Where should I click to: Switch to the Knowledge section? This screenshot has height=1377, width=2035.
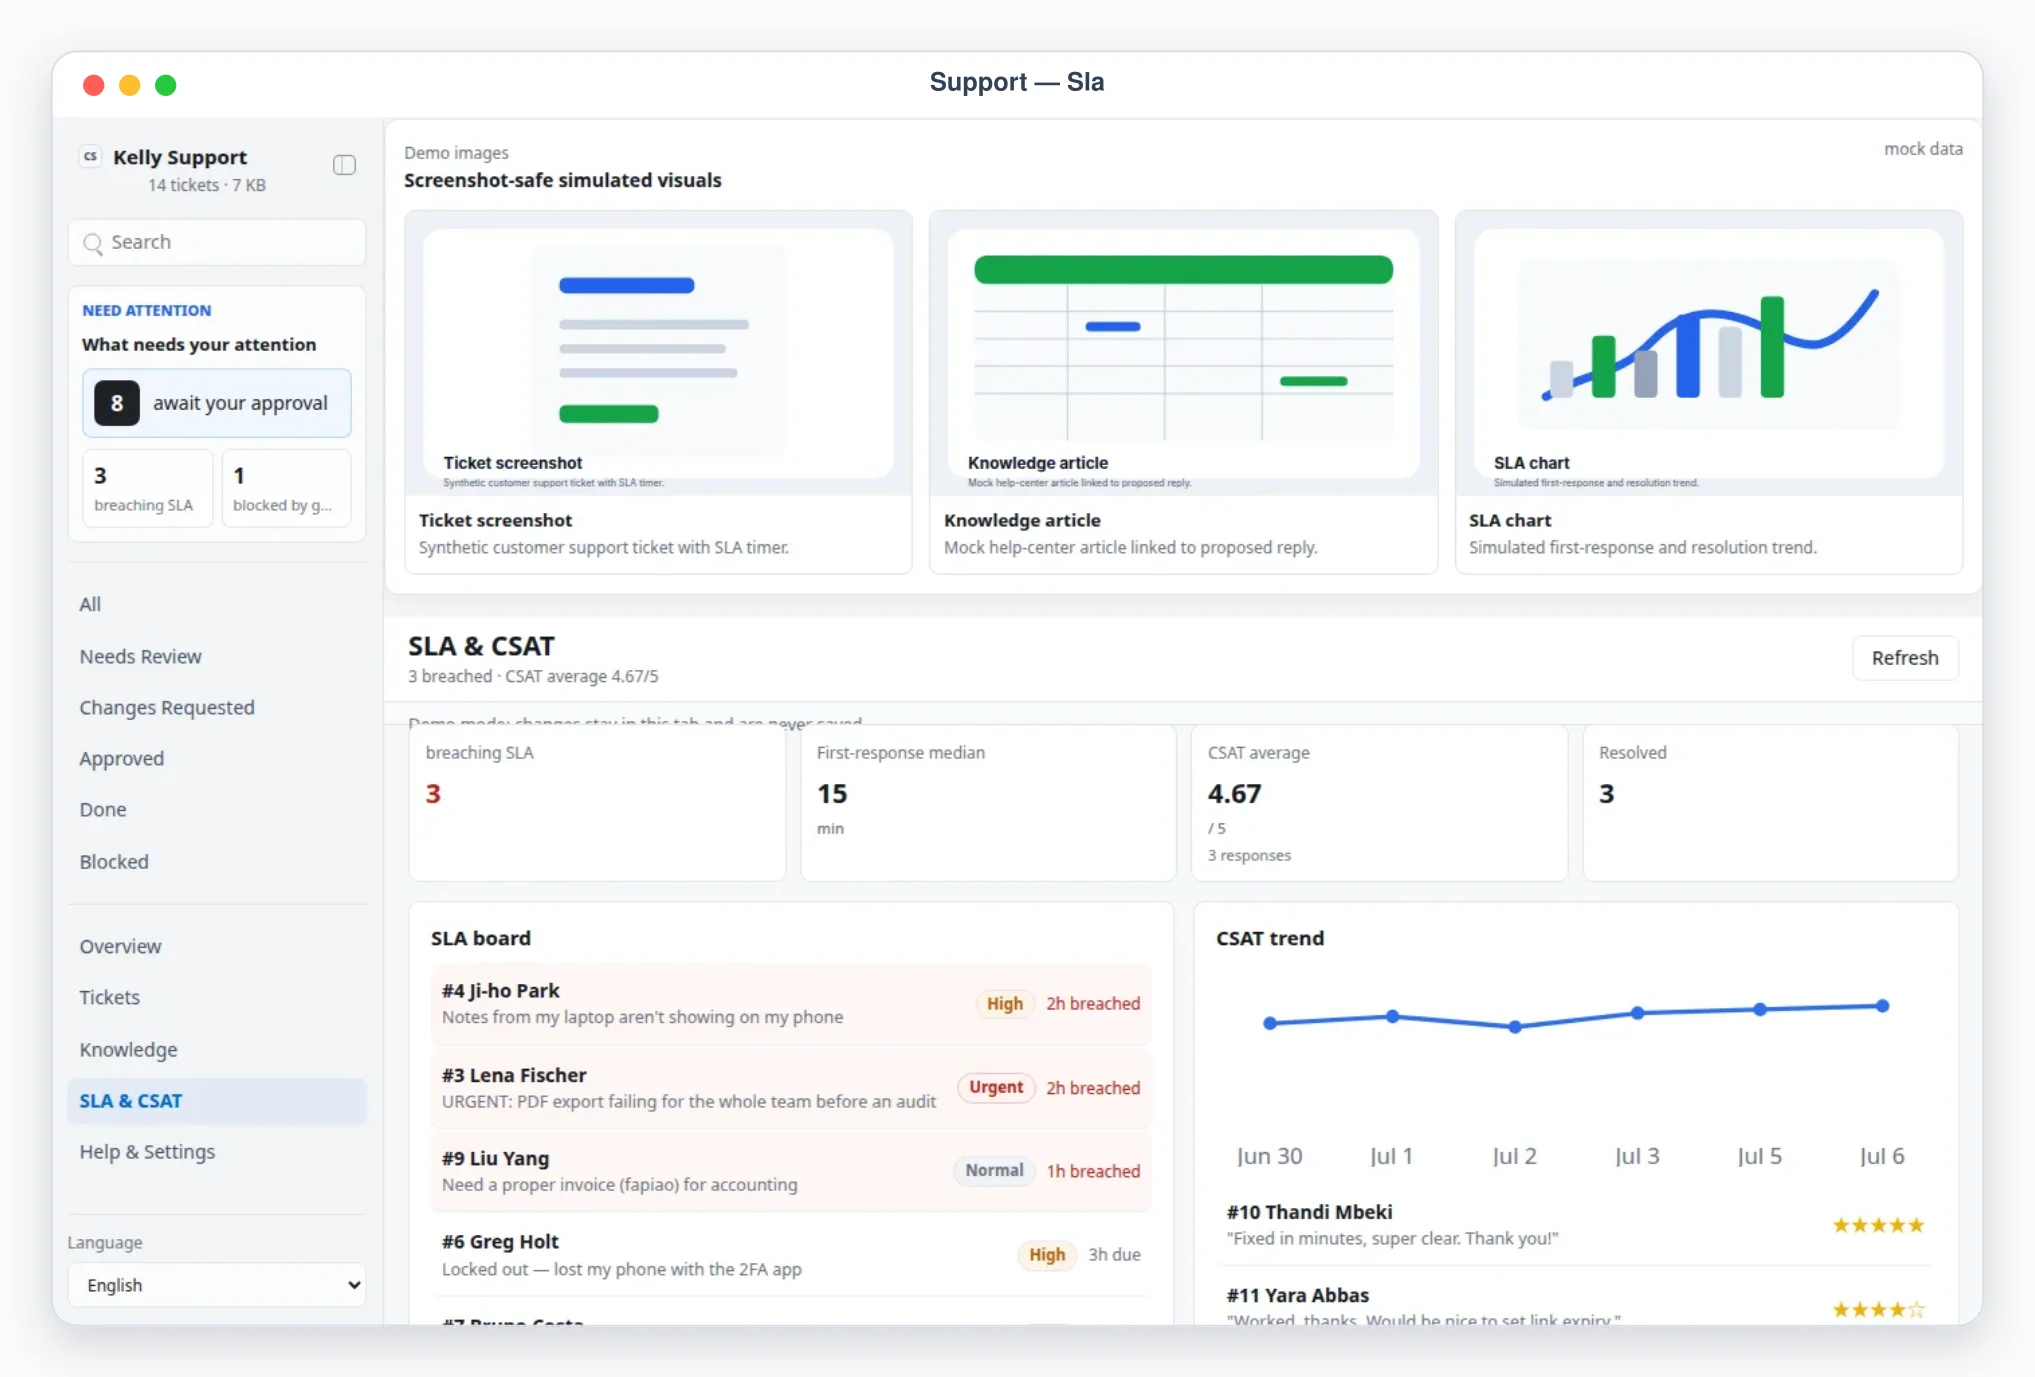(129, 1049)
